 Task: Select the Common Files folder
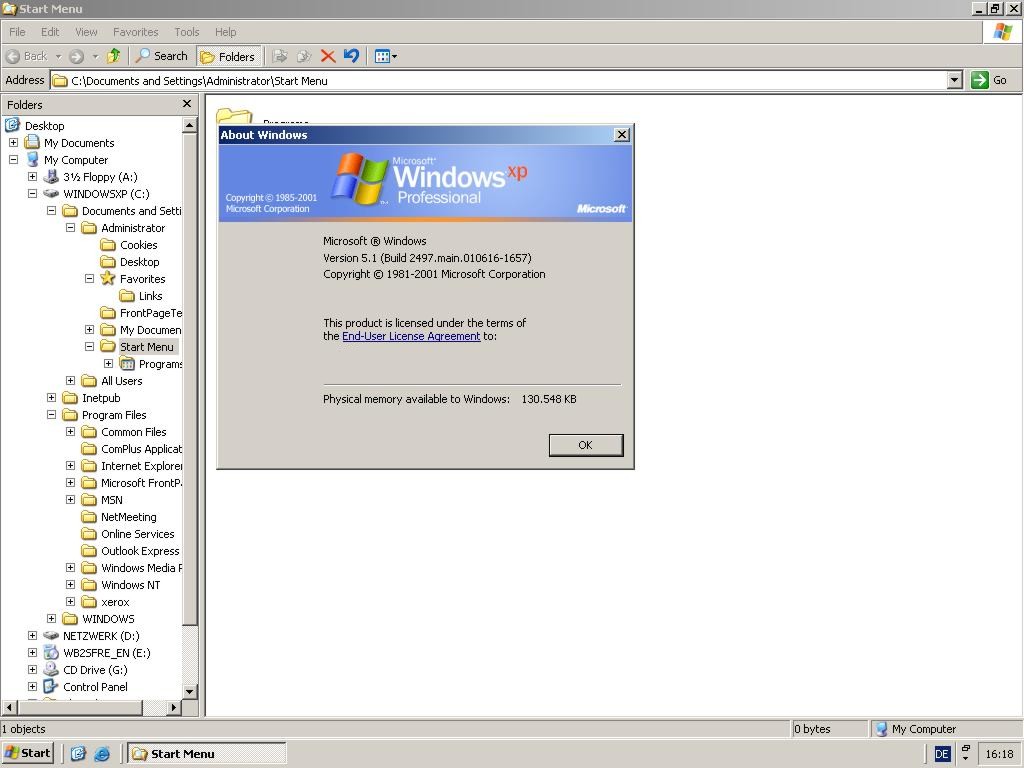(x=133, y=432)
